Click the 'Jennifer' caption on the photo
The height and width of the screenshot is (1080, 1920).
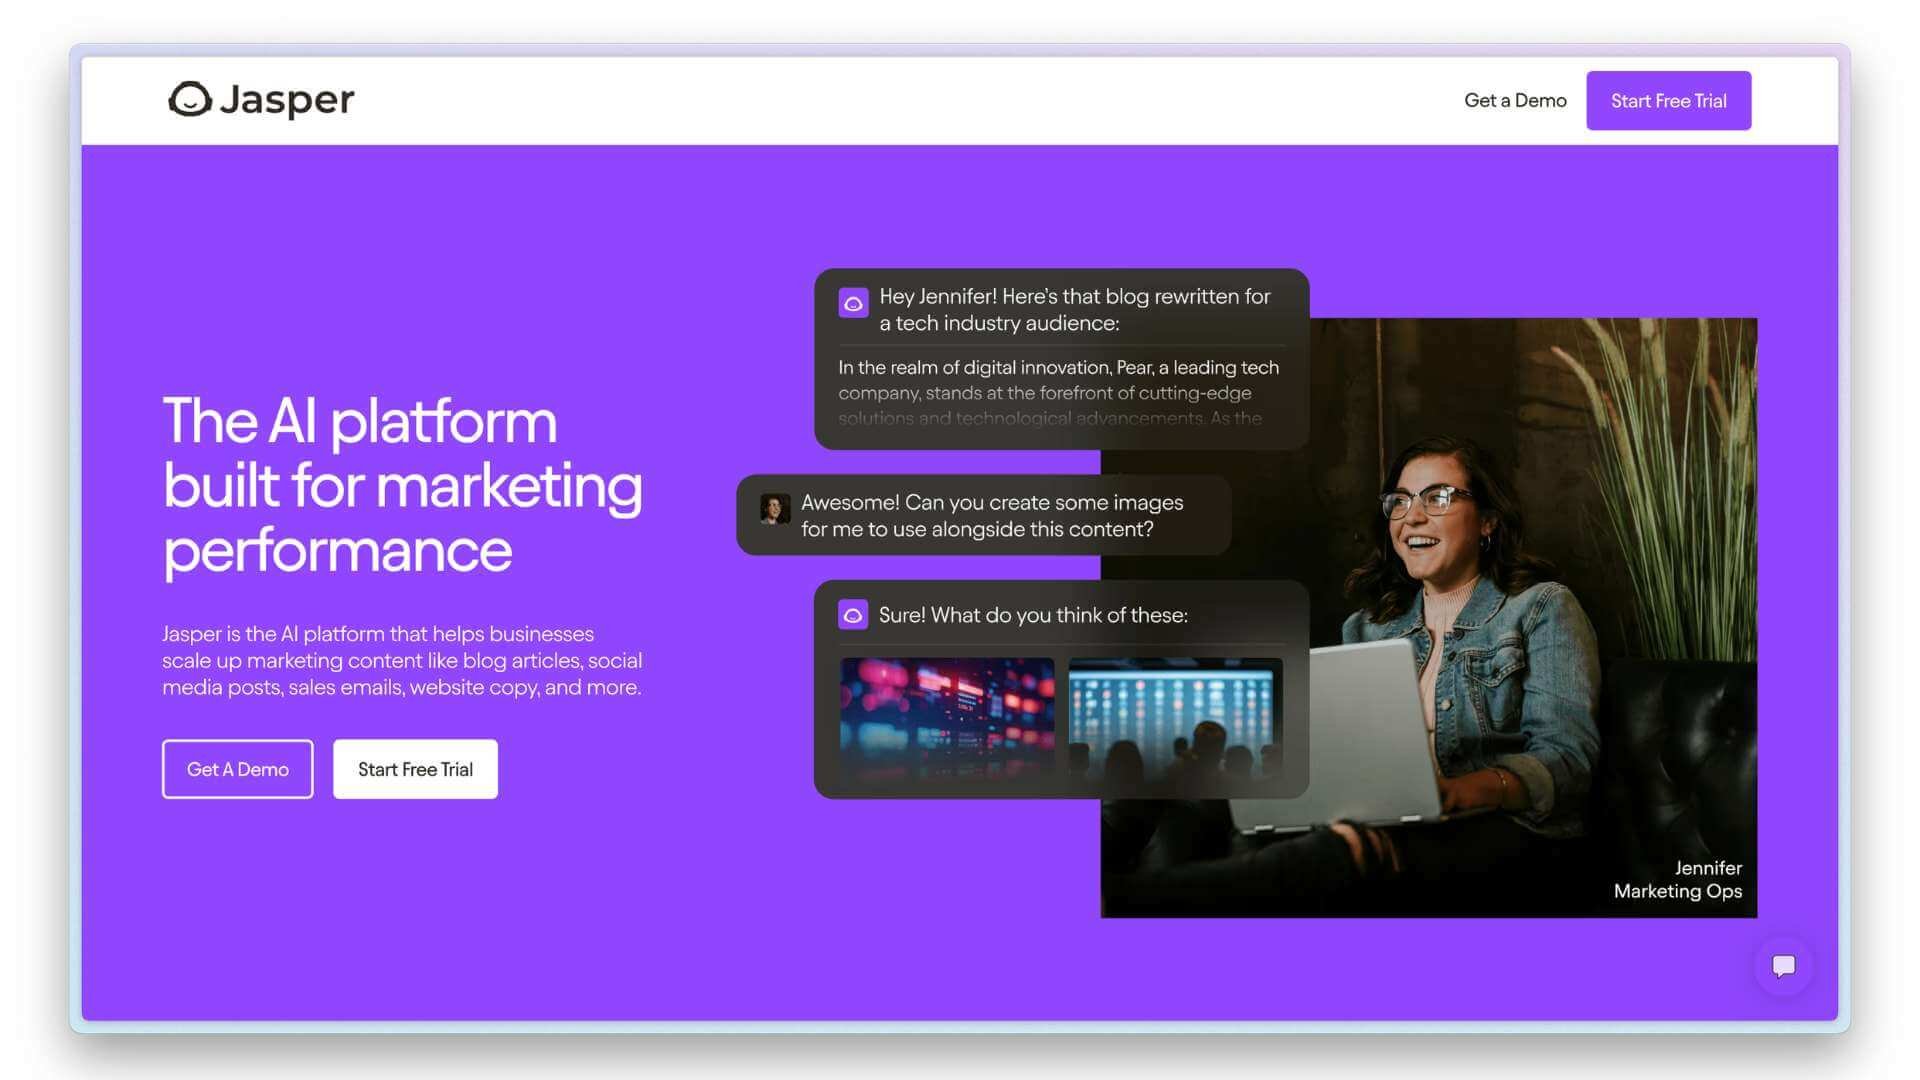click(1708, 868)
